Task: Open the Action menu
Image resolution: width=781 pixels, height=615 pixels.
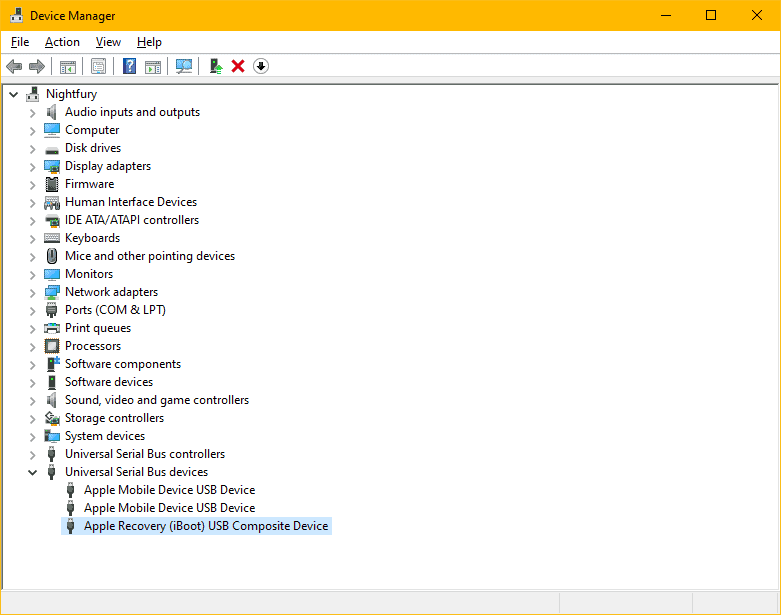Action: click(x=62, y=42)
